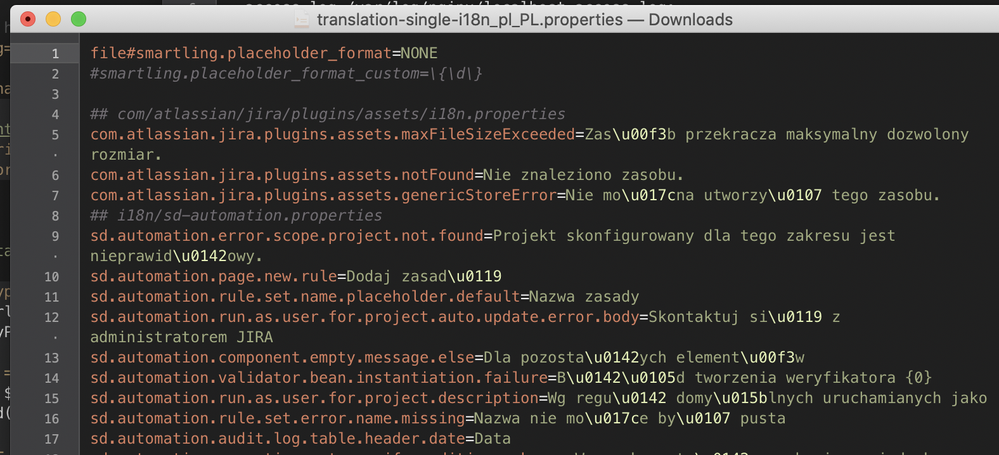Select line number 4 in the gutter

click(55, 115)
